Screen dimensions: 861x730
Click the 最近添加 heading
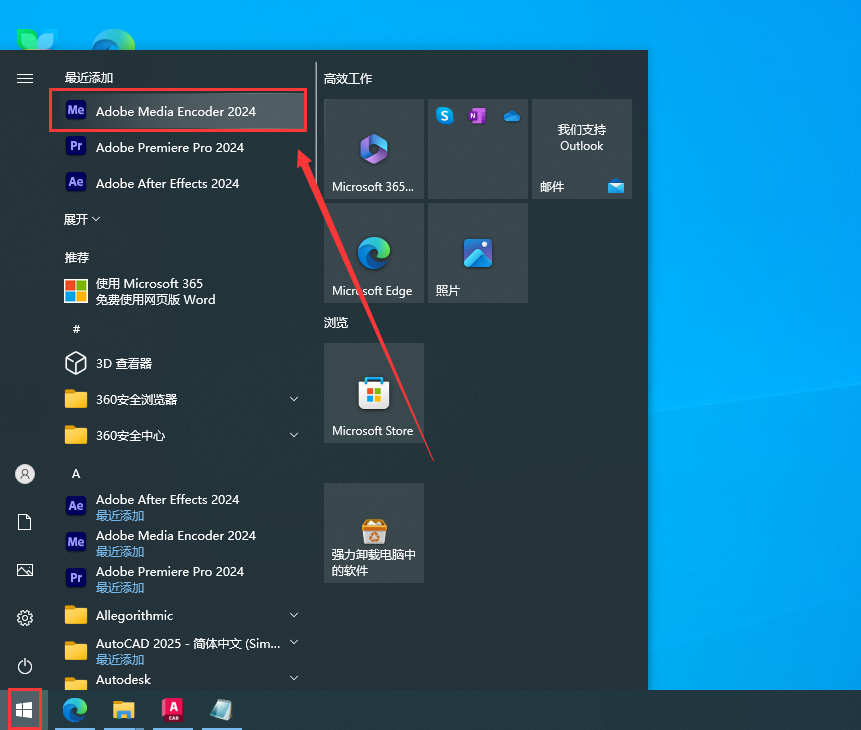click(88, 77)
